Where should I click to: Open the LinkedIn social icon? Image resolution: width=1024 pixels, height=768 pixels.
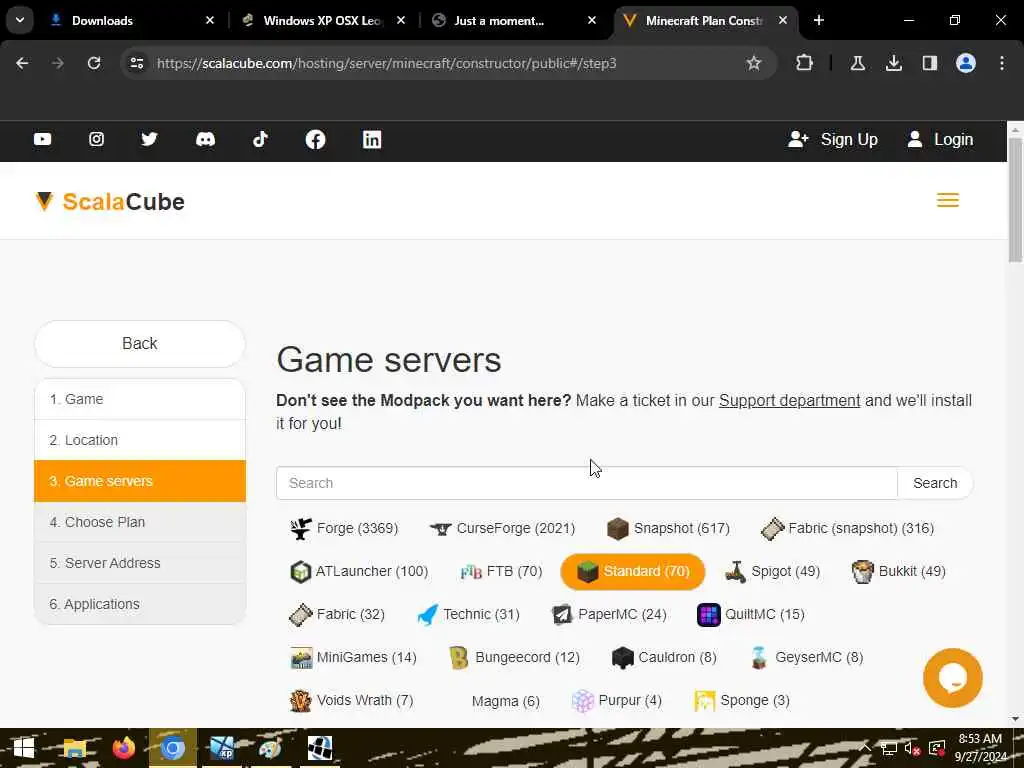[372, 139]
